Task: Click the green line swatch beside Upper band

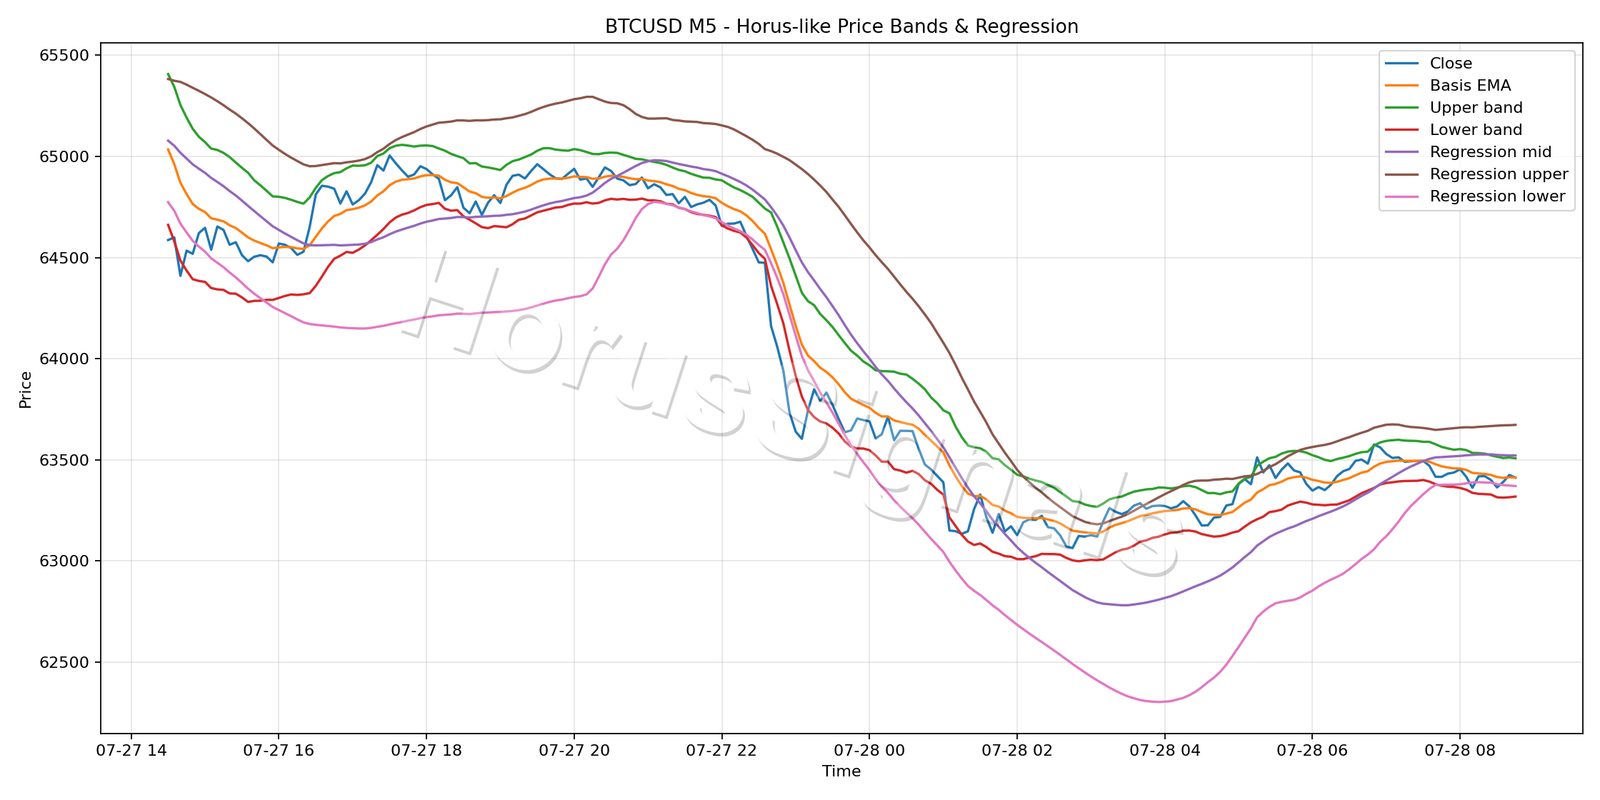Action: [1402, 108]
